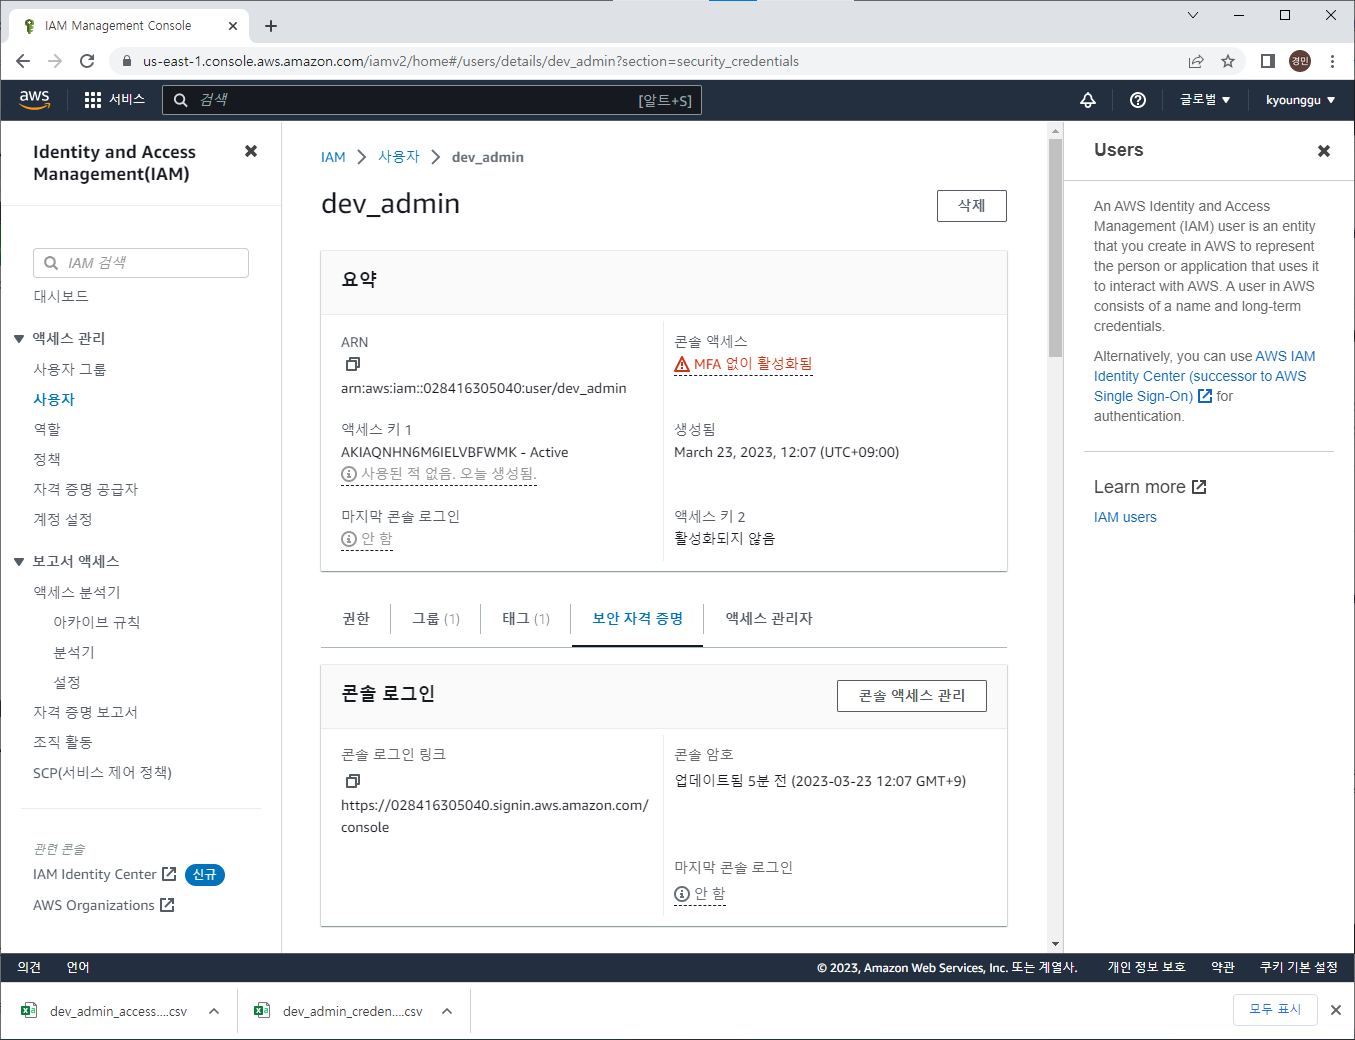
Task: Open the IAM users help link
Action: tap(1125, 517)
